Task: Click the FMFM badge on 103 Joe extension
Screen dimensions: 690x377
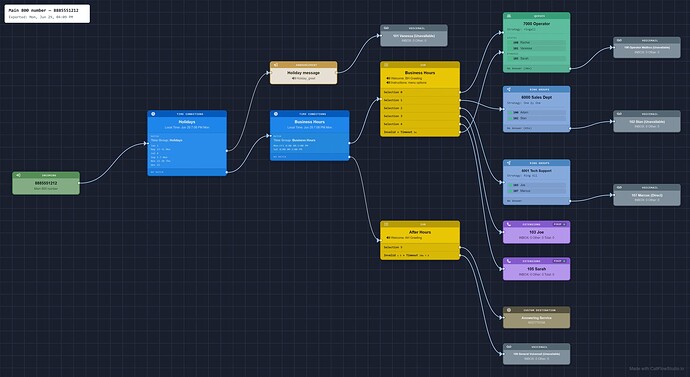Action: tap(560, 224)
